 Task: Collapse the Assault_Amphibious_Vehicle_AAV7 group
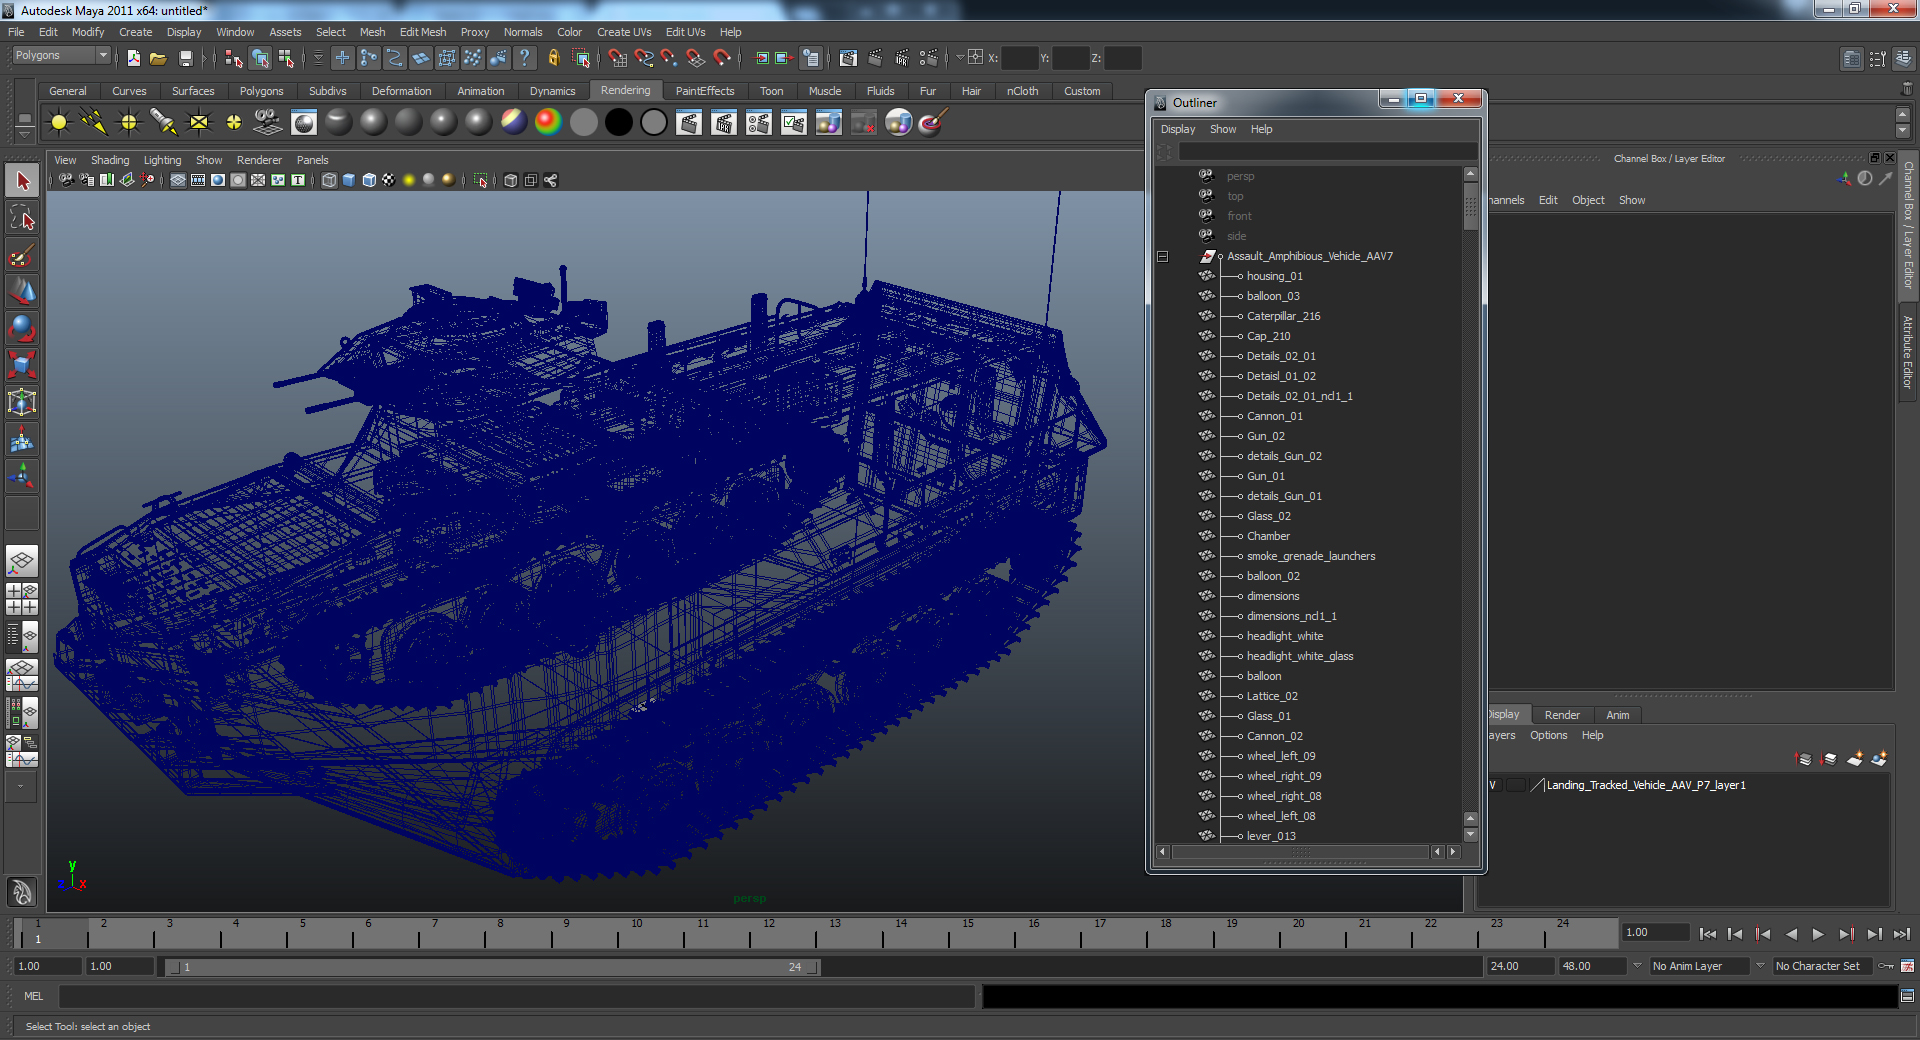coord(1162,256)
